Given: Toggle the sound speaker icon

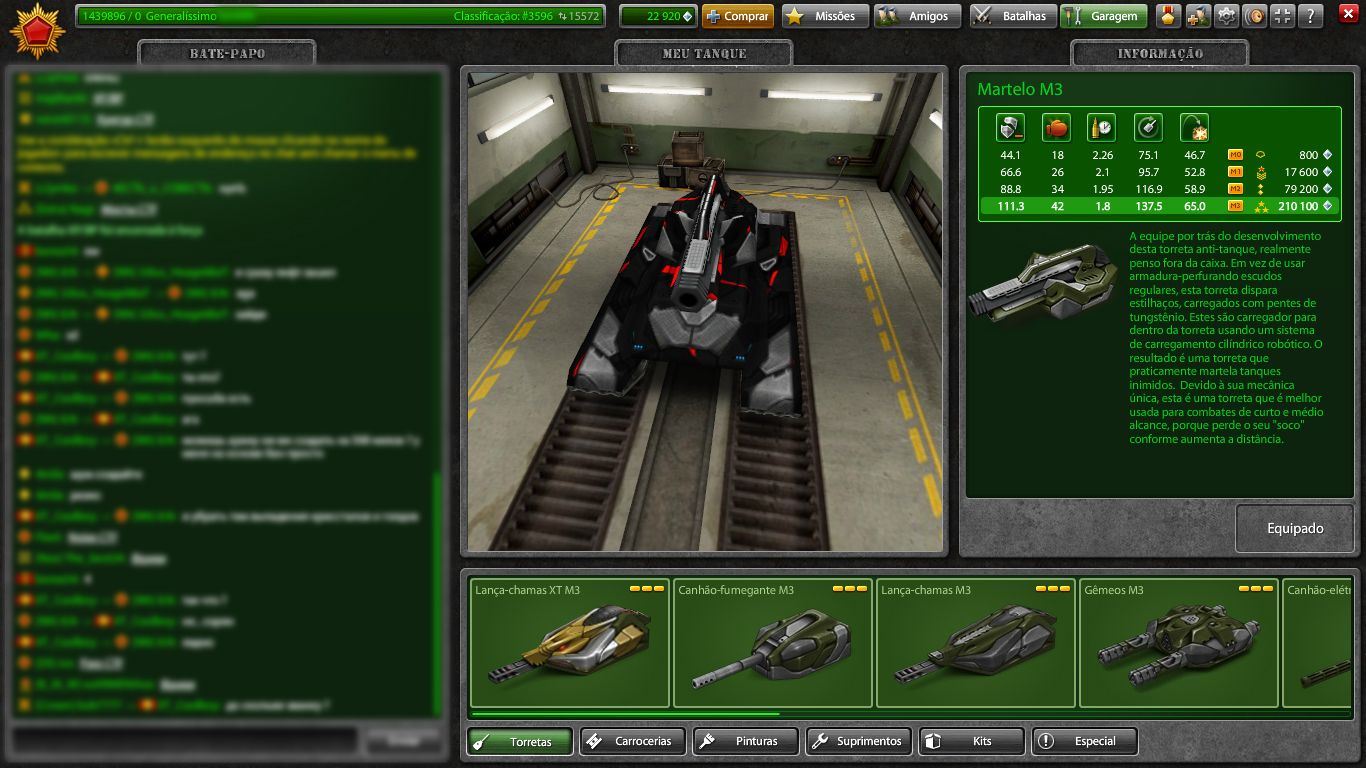Looking at the screenshot, I should [x=1254, y=16].
